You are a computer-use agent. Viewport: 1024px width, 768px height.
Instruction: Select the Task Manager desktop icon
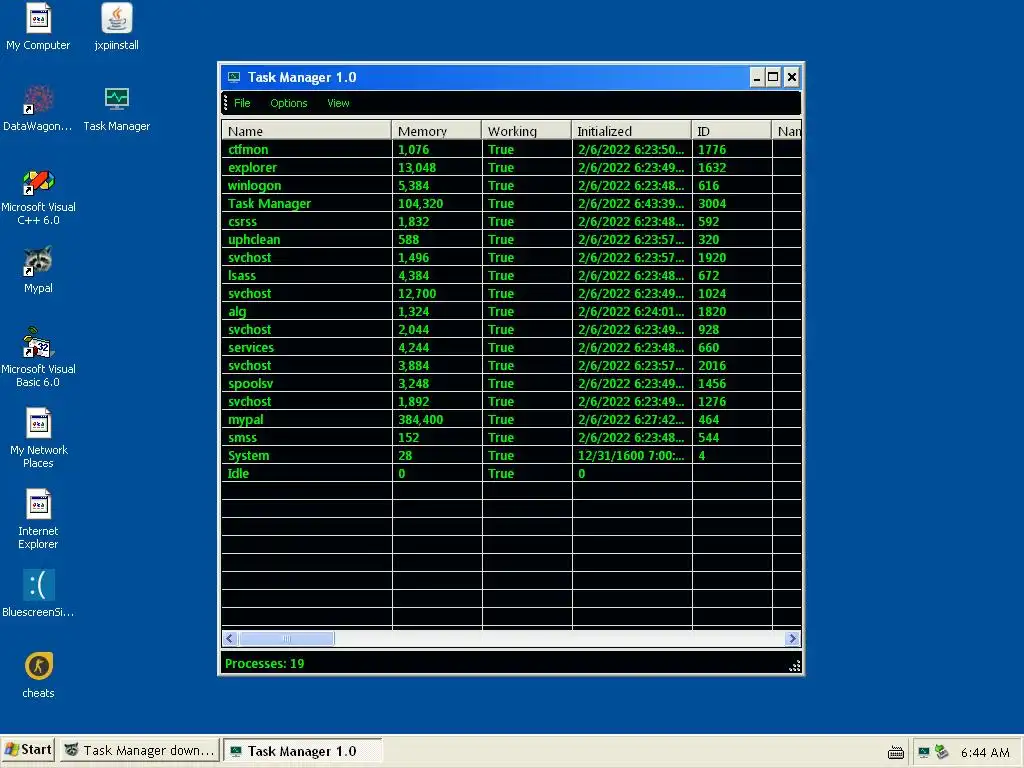(x=116, y=108)
